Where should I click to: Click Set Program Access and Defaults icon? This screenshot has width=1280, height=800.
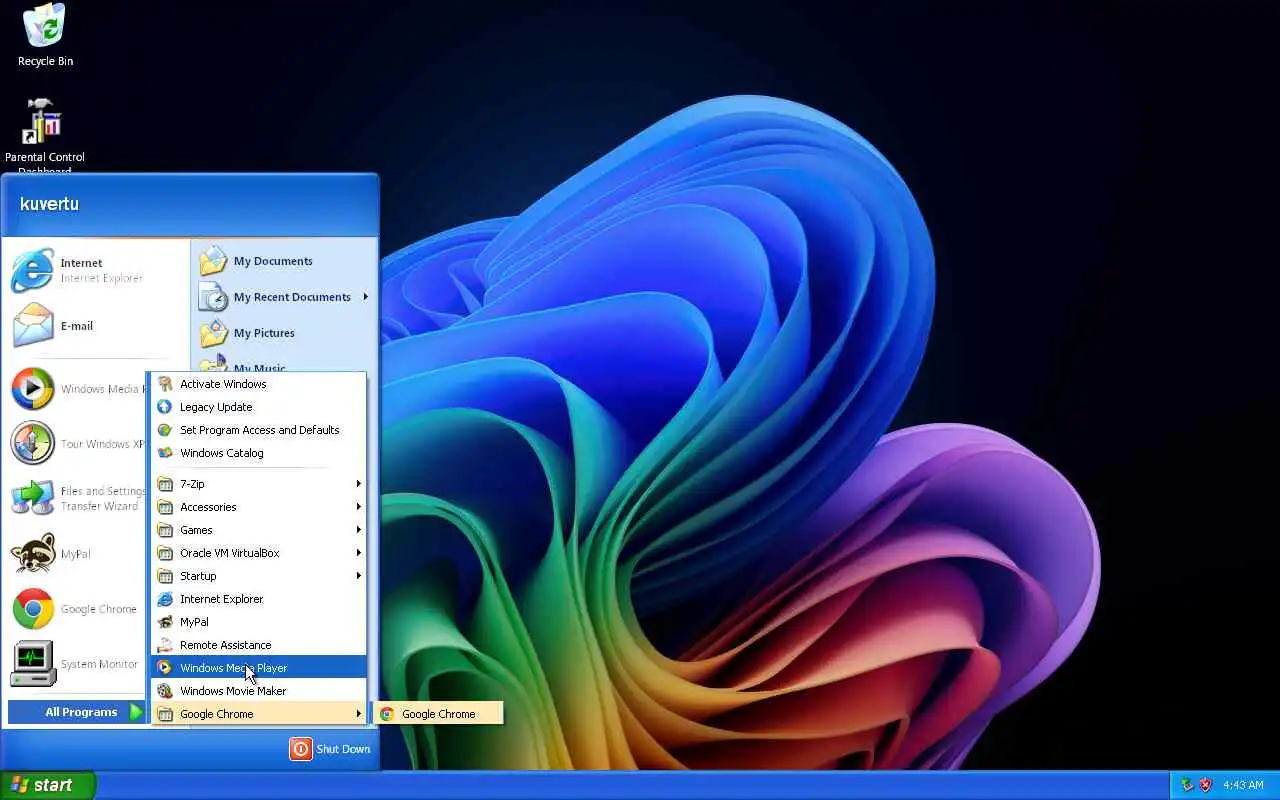(x=165, y=430)
